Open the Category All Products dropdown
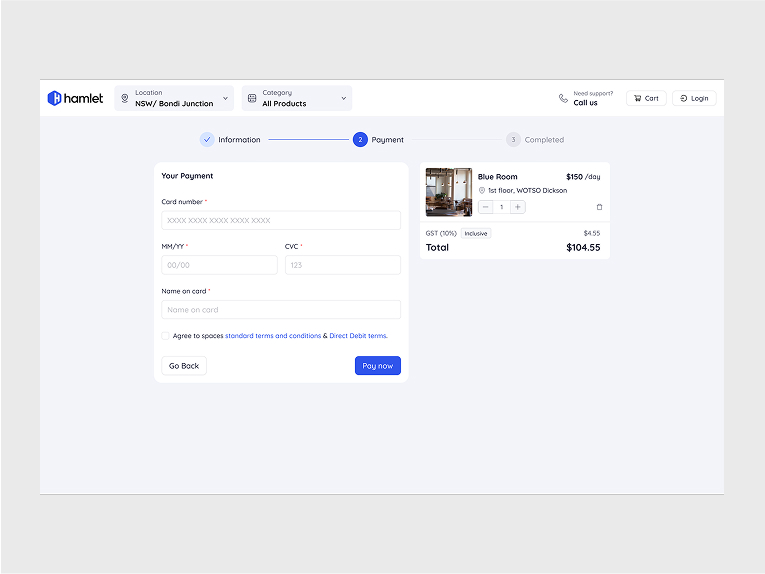 (297, 98)
